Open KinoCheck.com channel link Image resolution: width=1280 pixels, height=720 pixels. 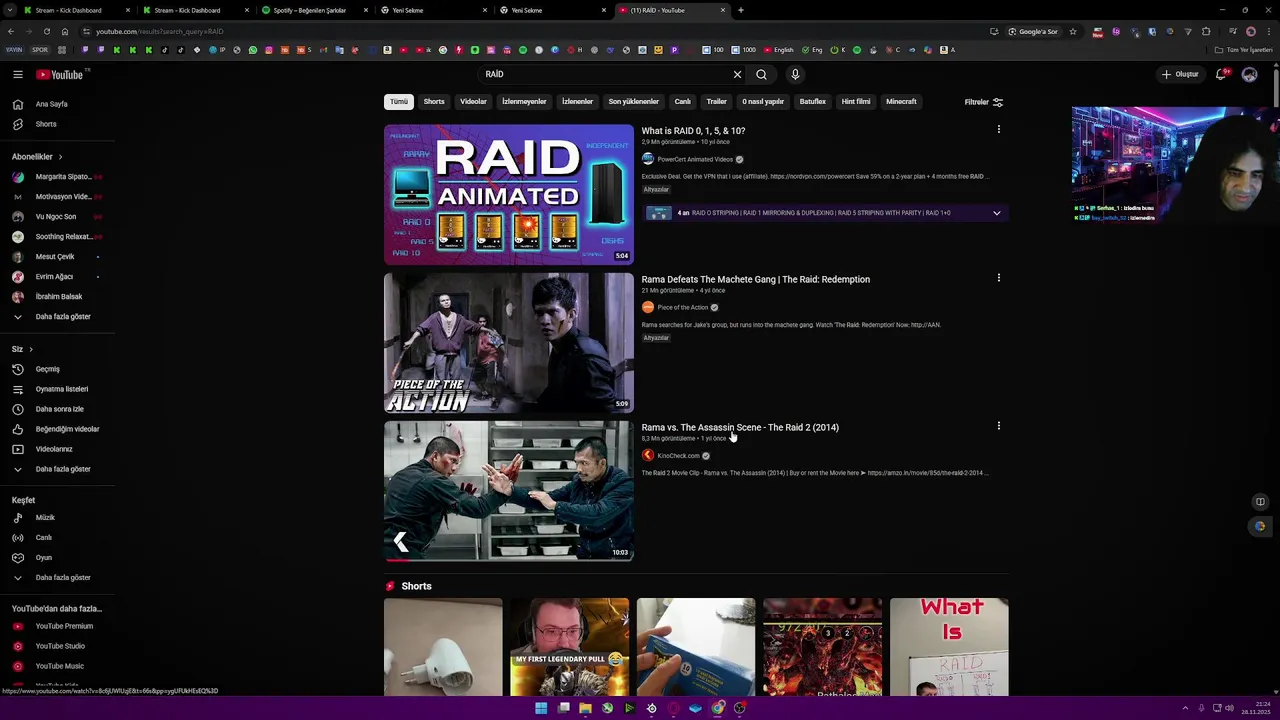click(x=678, y=456)
